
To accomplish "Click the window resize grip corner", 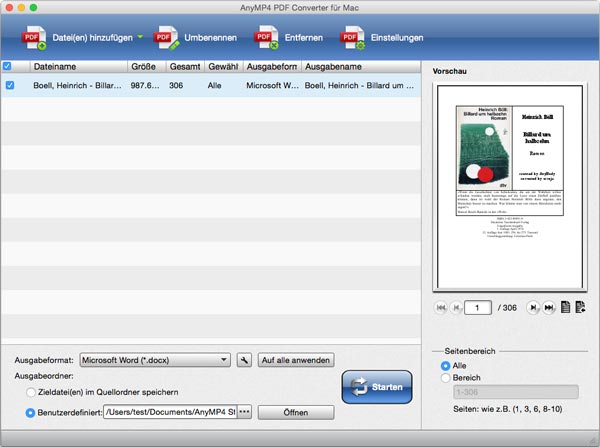I will pos(593,440).
